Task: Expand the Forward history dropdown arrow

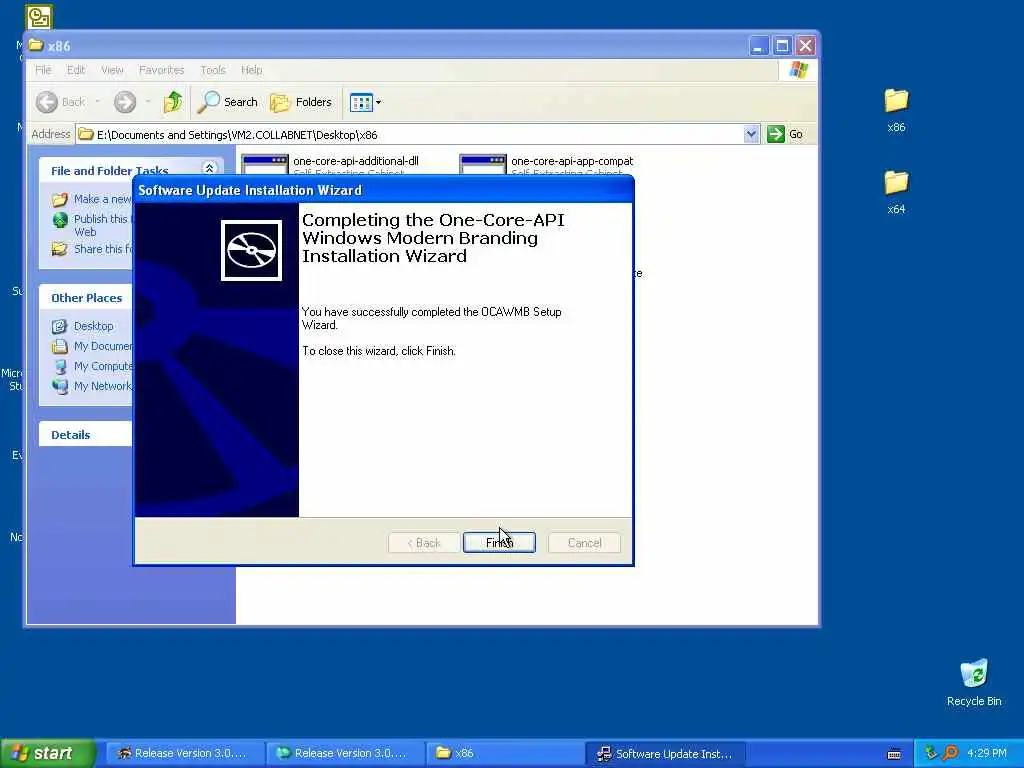Action: (148, 102)
